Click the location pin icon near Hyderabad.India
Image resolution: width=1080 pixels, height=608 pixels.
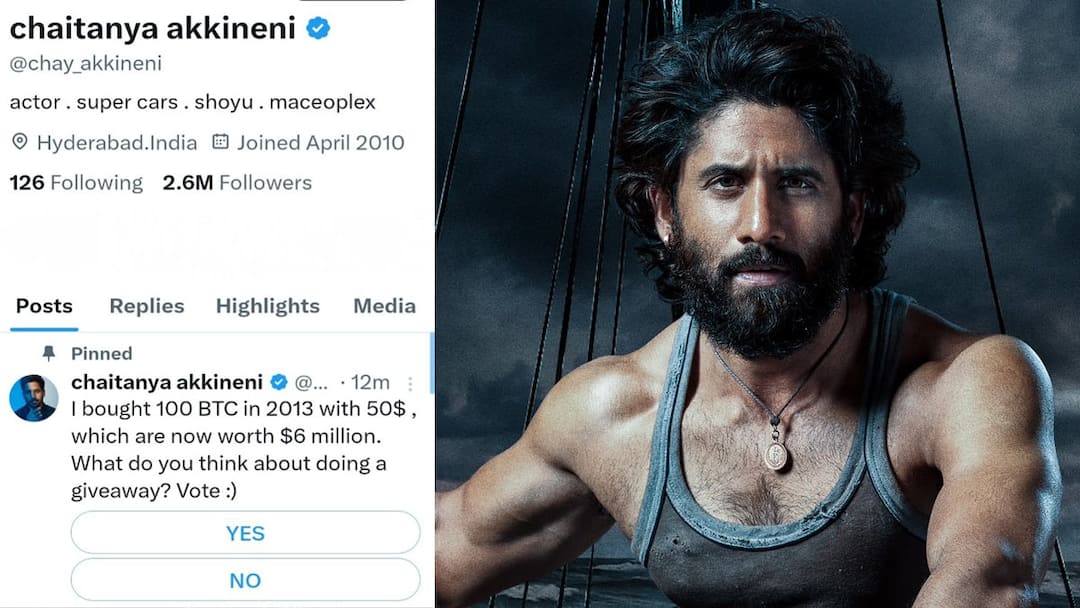coord(19,142)
